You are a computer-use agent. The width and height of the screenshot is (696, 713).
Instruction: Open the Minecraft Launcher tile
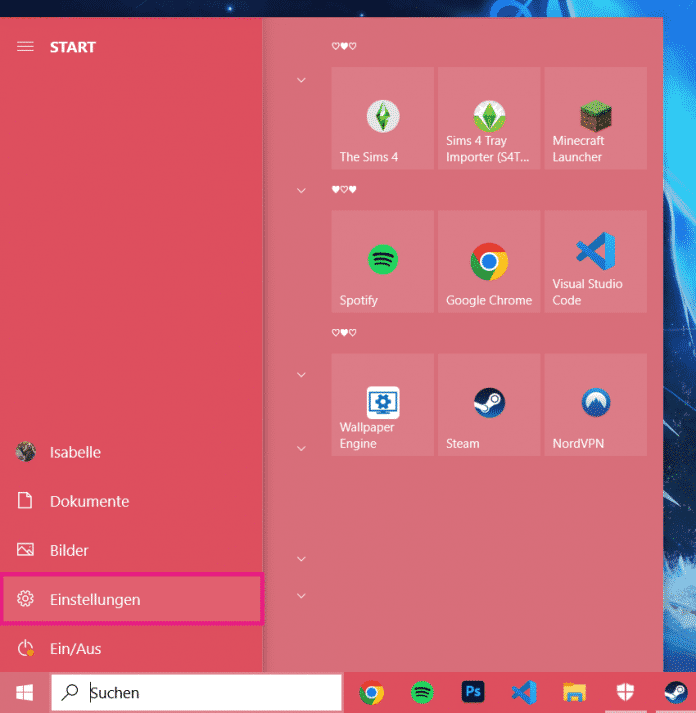click(595, 118)
